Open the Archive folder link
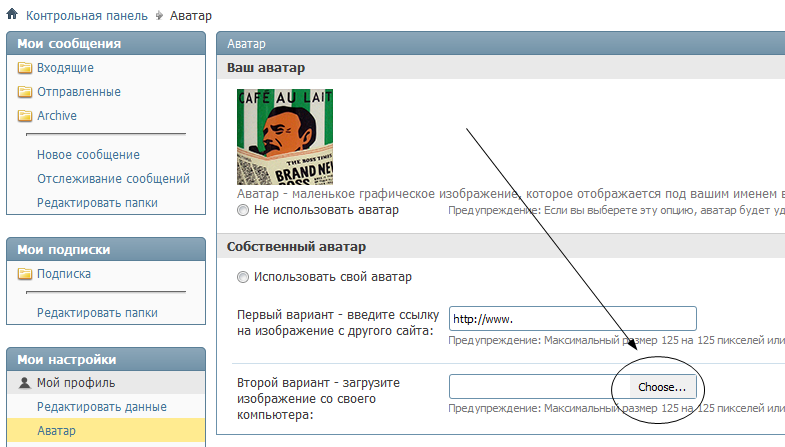Screen dimensions: 785x447 click(57, 116)
